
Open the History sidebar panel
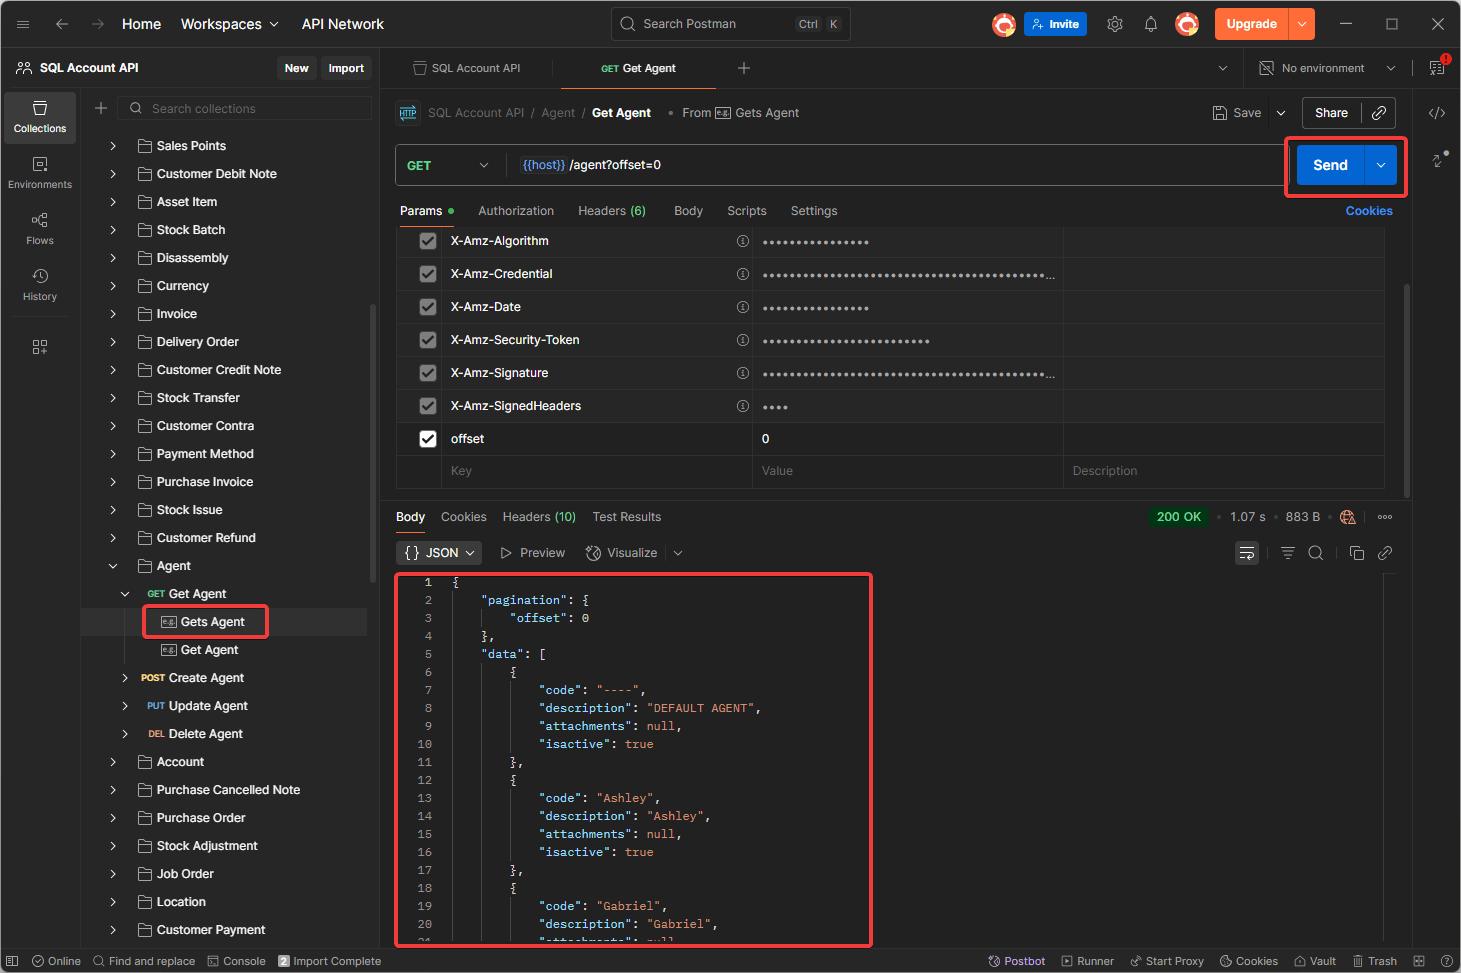pos(40,285)
